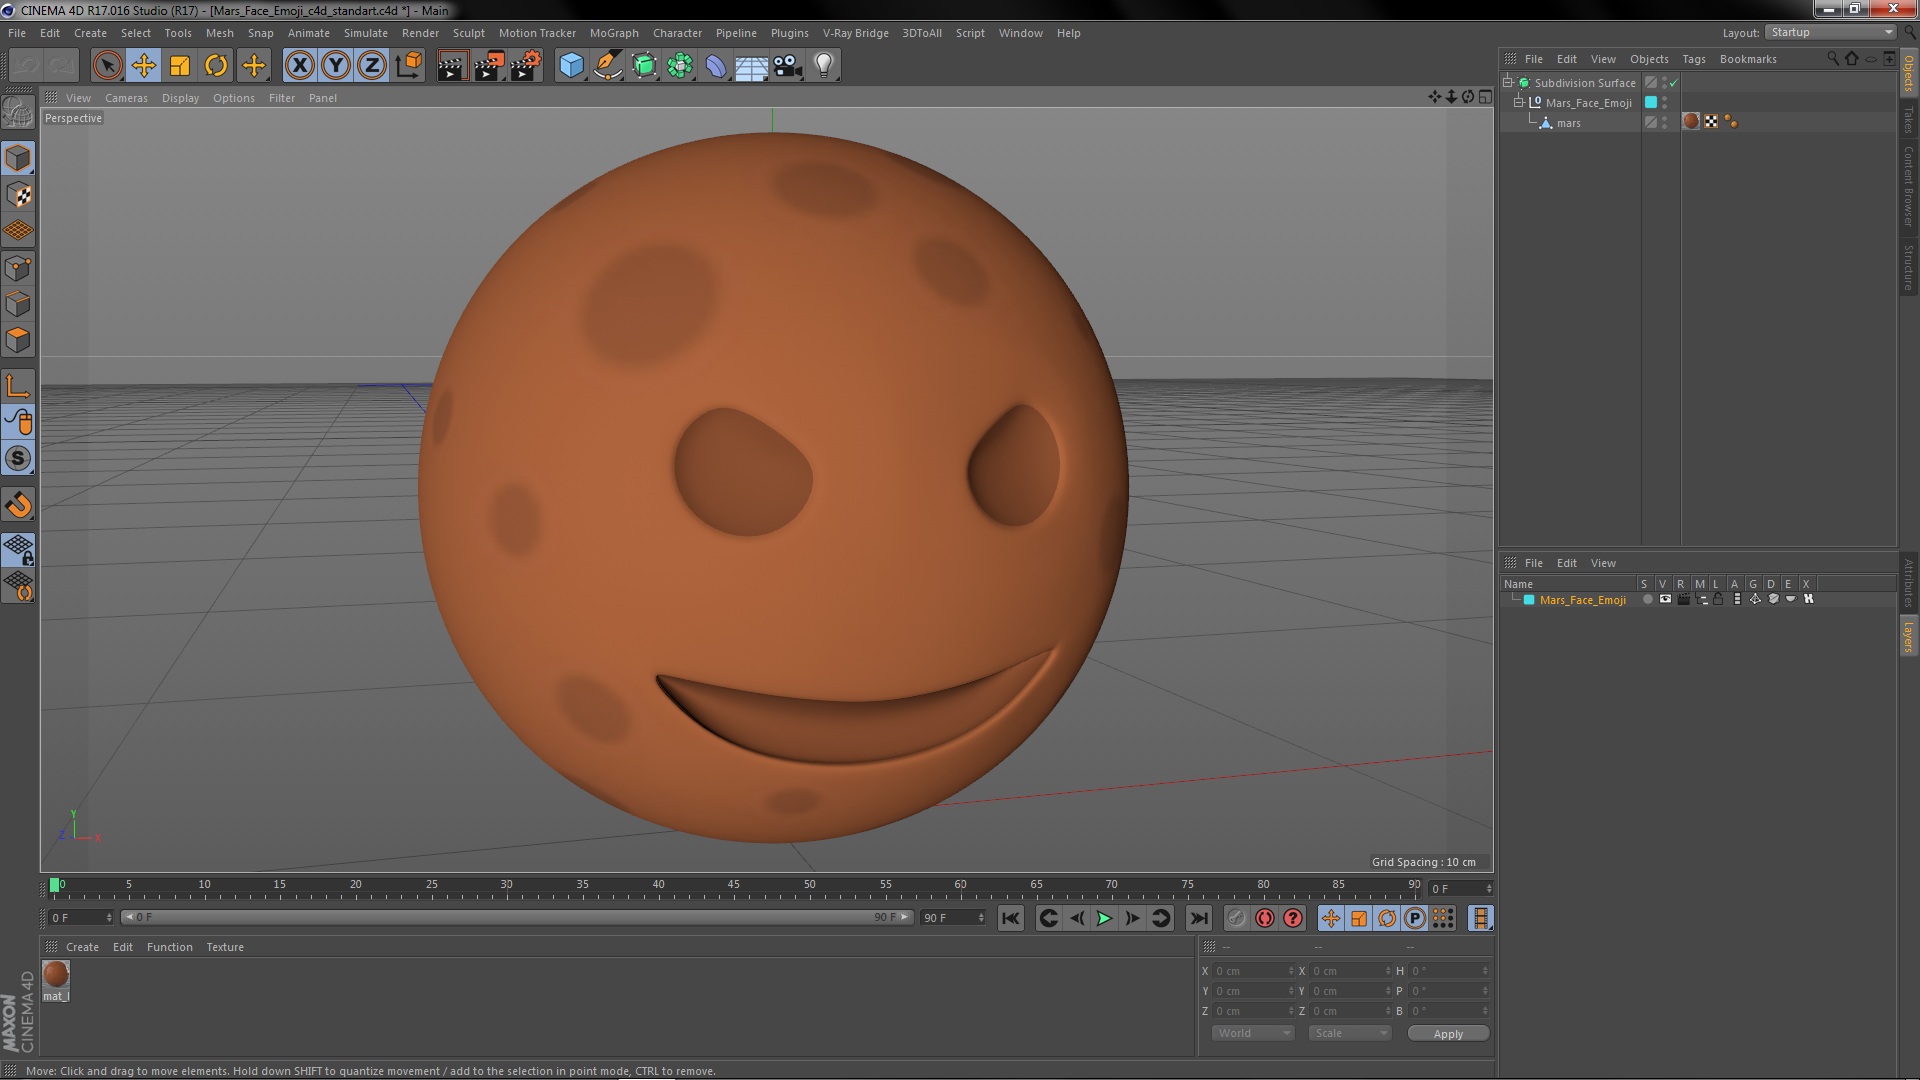Viewport: 1920px width, 1080px height.
Task: Open viewport Display menu
Action: pyautogui.click(x=180, y=98)
